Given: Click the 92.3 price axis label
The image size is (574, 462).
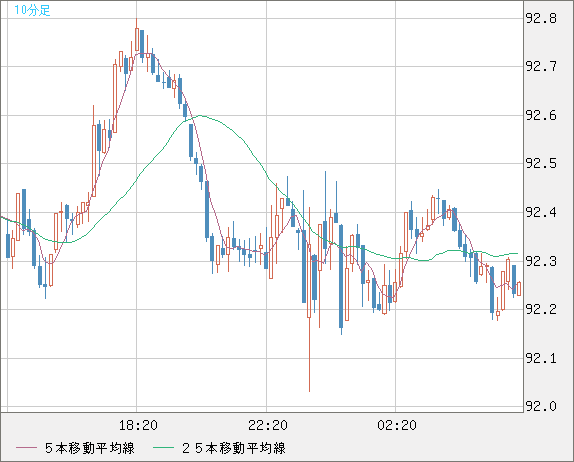Looking at the screenshot, I should (541, 261).
